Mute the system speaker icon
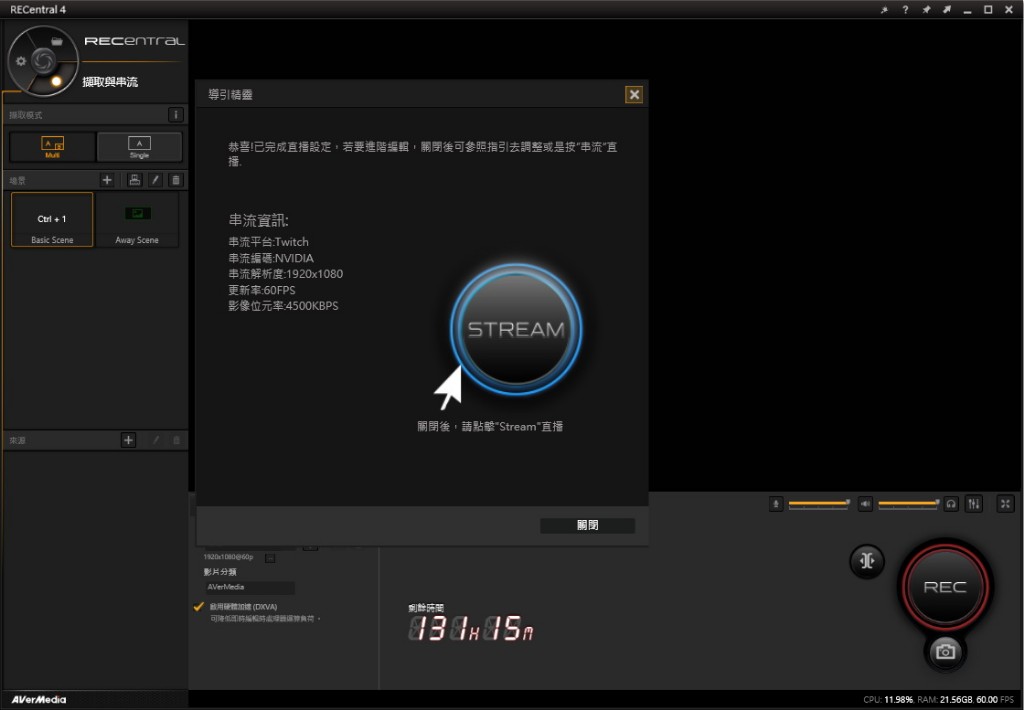 coord(865,504)
